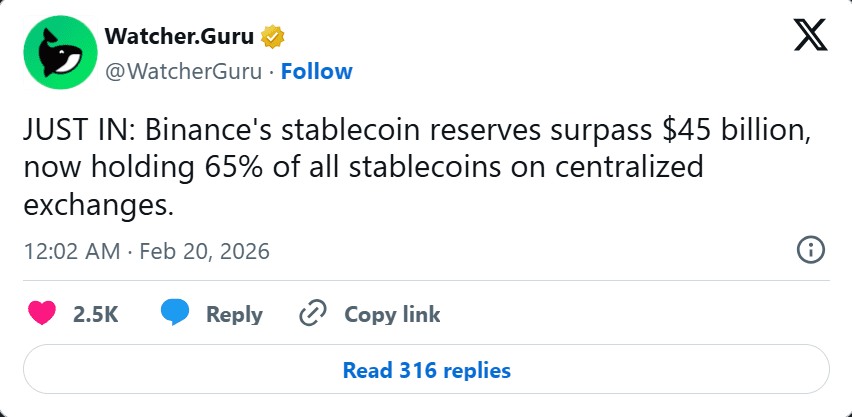This screenshot has width=852, height=417.
Task: Click the 2.5K likes count
Action: coord(96,314)
